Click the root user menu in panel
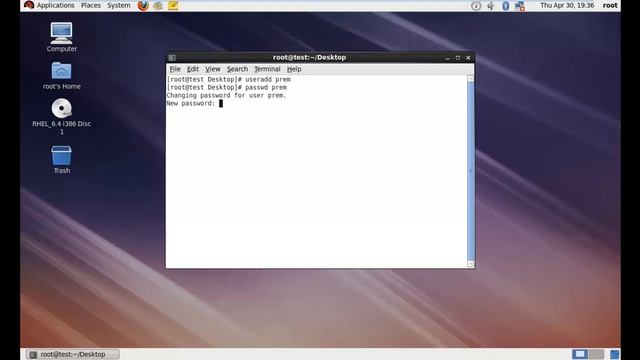Screen dimensions: 640x360 (x=610, y=5)
